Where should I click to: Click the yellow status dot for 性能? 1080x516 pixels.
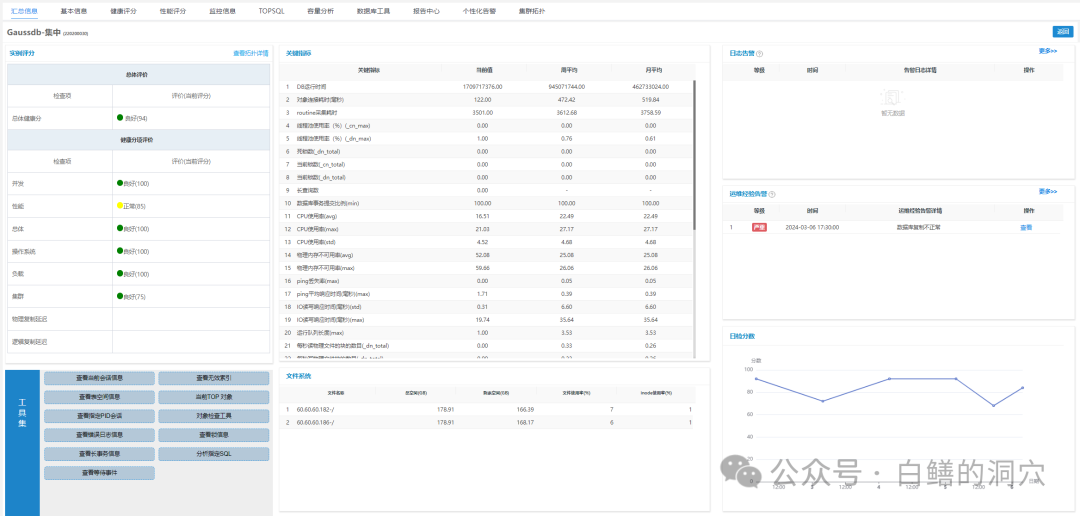[120, 206]
